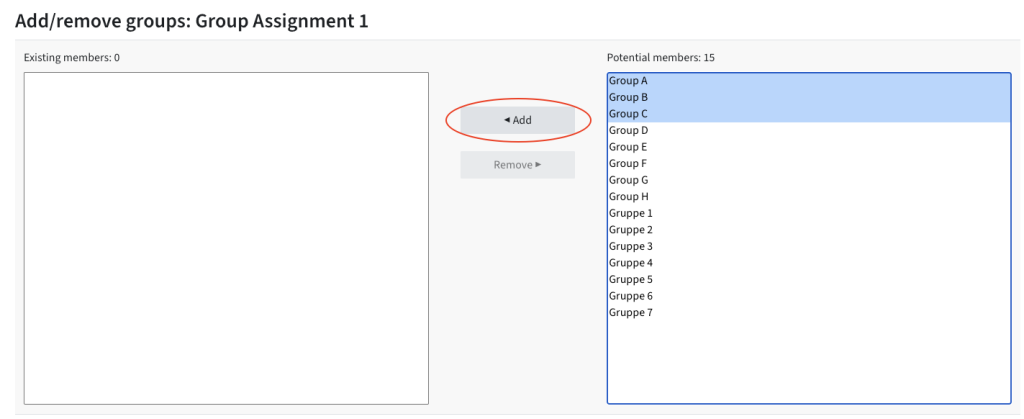Select Group F in potential members
This screenshot has height=419, width=1024.
(x=808, y=163)
